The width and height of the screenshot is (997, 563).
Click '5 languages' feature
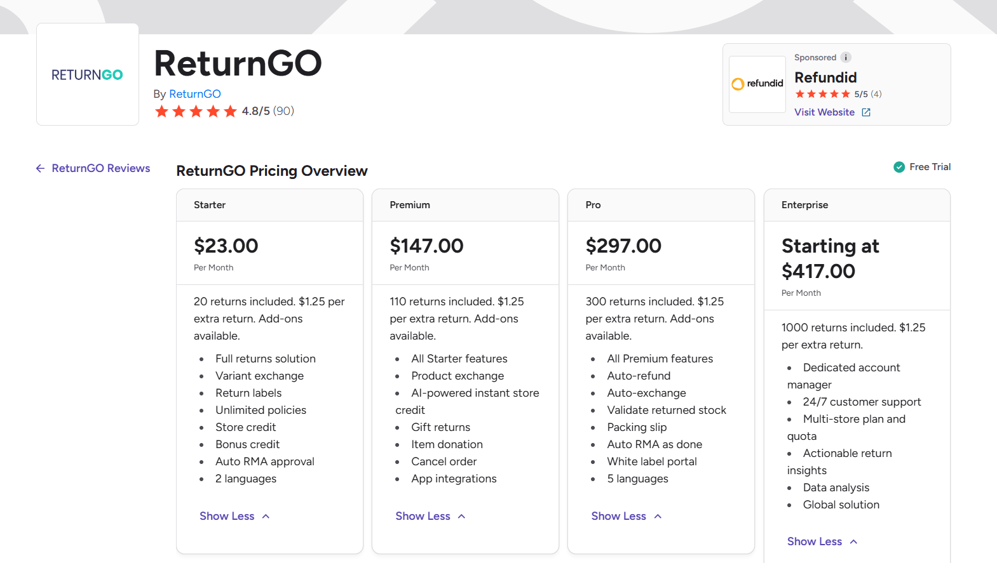(x=637, y=479)
